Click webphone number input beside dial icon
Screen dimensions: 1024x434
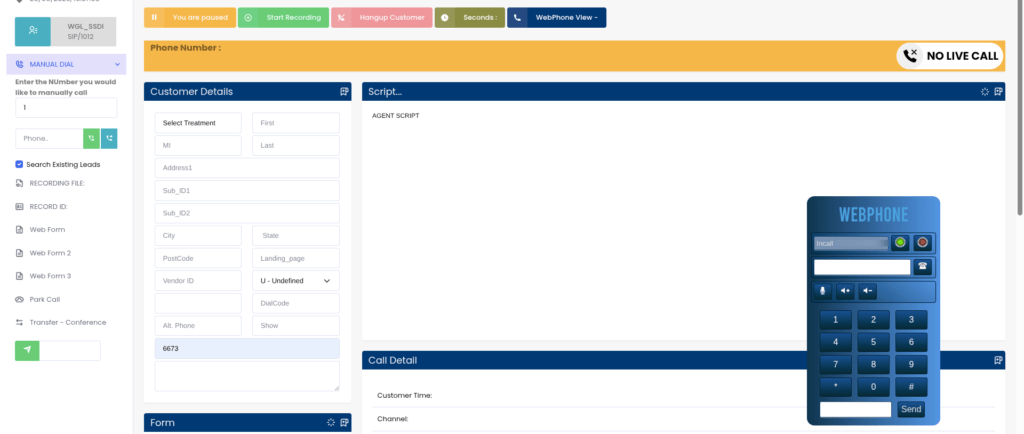(x=862, y=267)
